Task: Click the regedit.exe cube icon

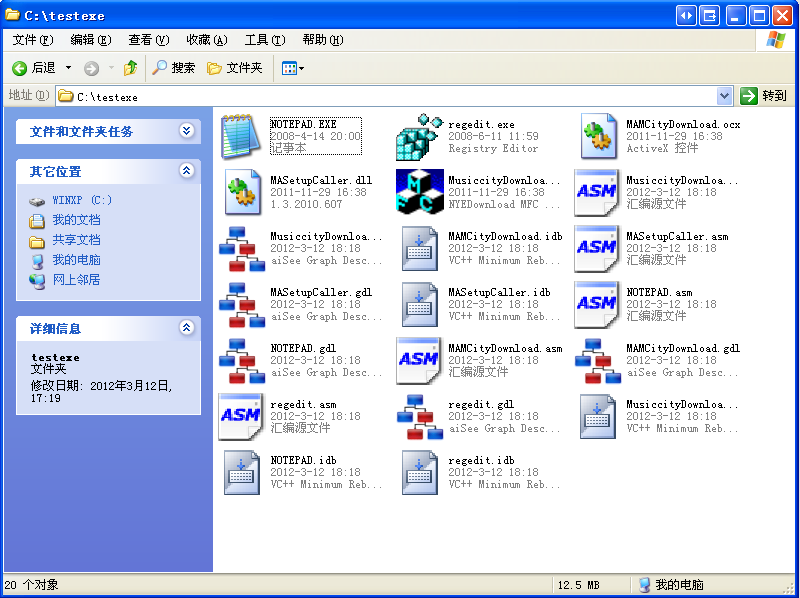Action: click(419, 137)
